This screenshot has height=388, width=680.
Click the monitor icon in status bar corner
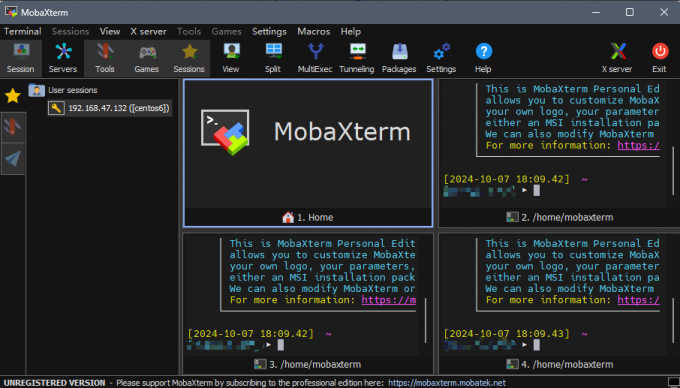click(x=673, y=382)
